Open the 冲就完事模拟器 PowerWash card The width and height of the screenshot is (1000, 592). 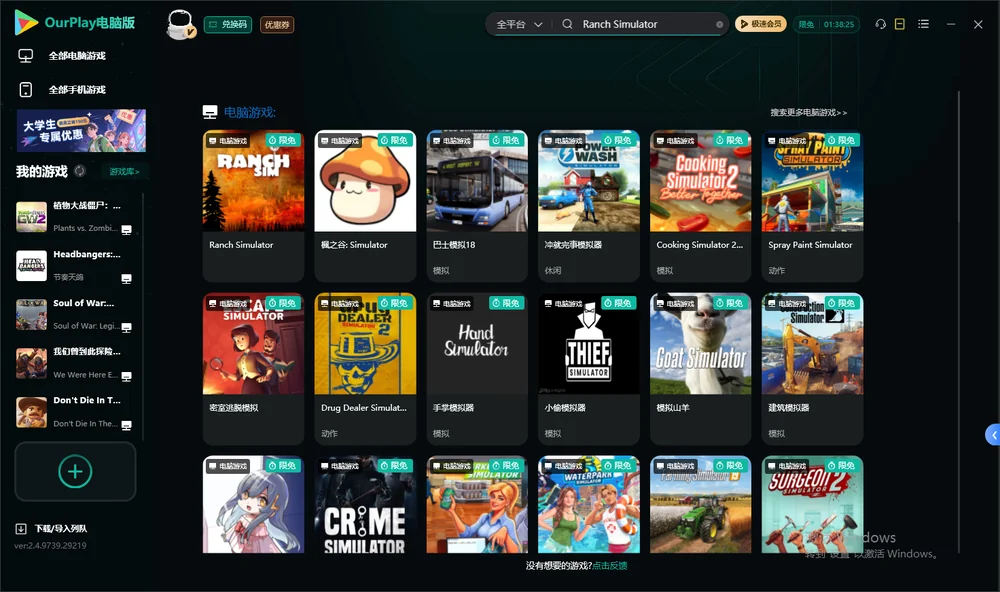pos(589,205)
